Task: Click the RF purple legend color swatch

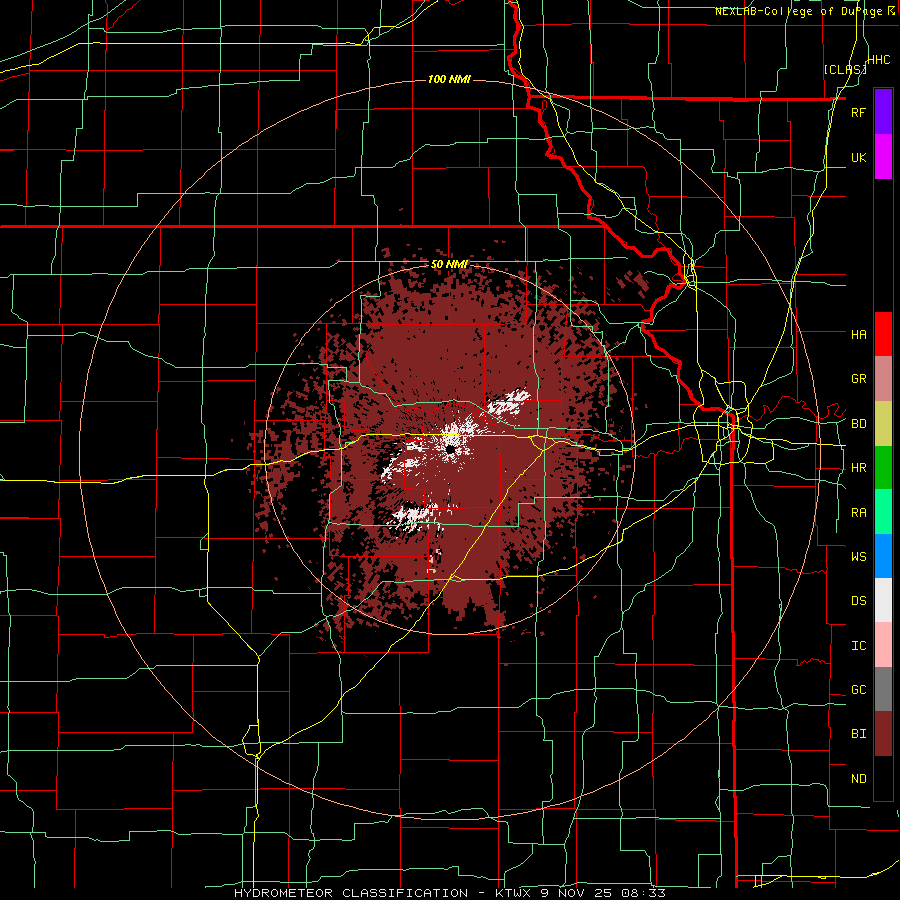Action: coord(883,112)
